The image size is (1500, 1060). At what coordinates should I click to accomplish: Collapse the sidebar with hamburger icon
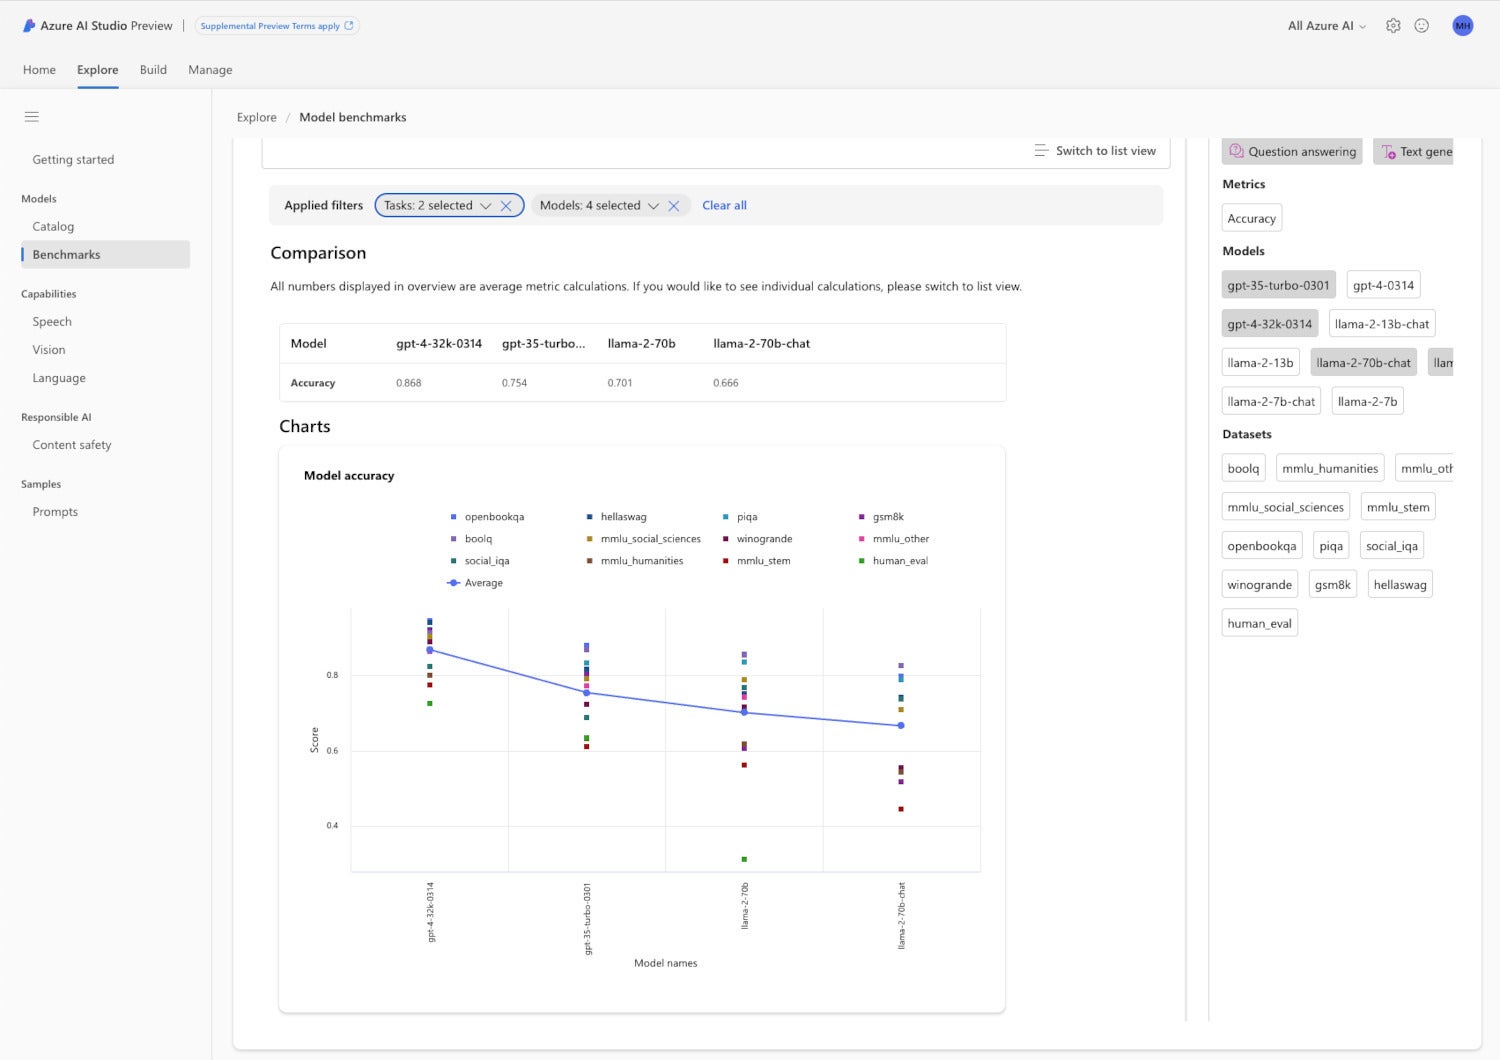pos(32,117)
